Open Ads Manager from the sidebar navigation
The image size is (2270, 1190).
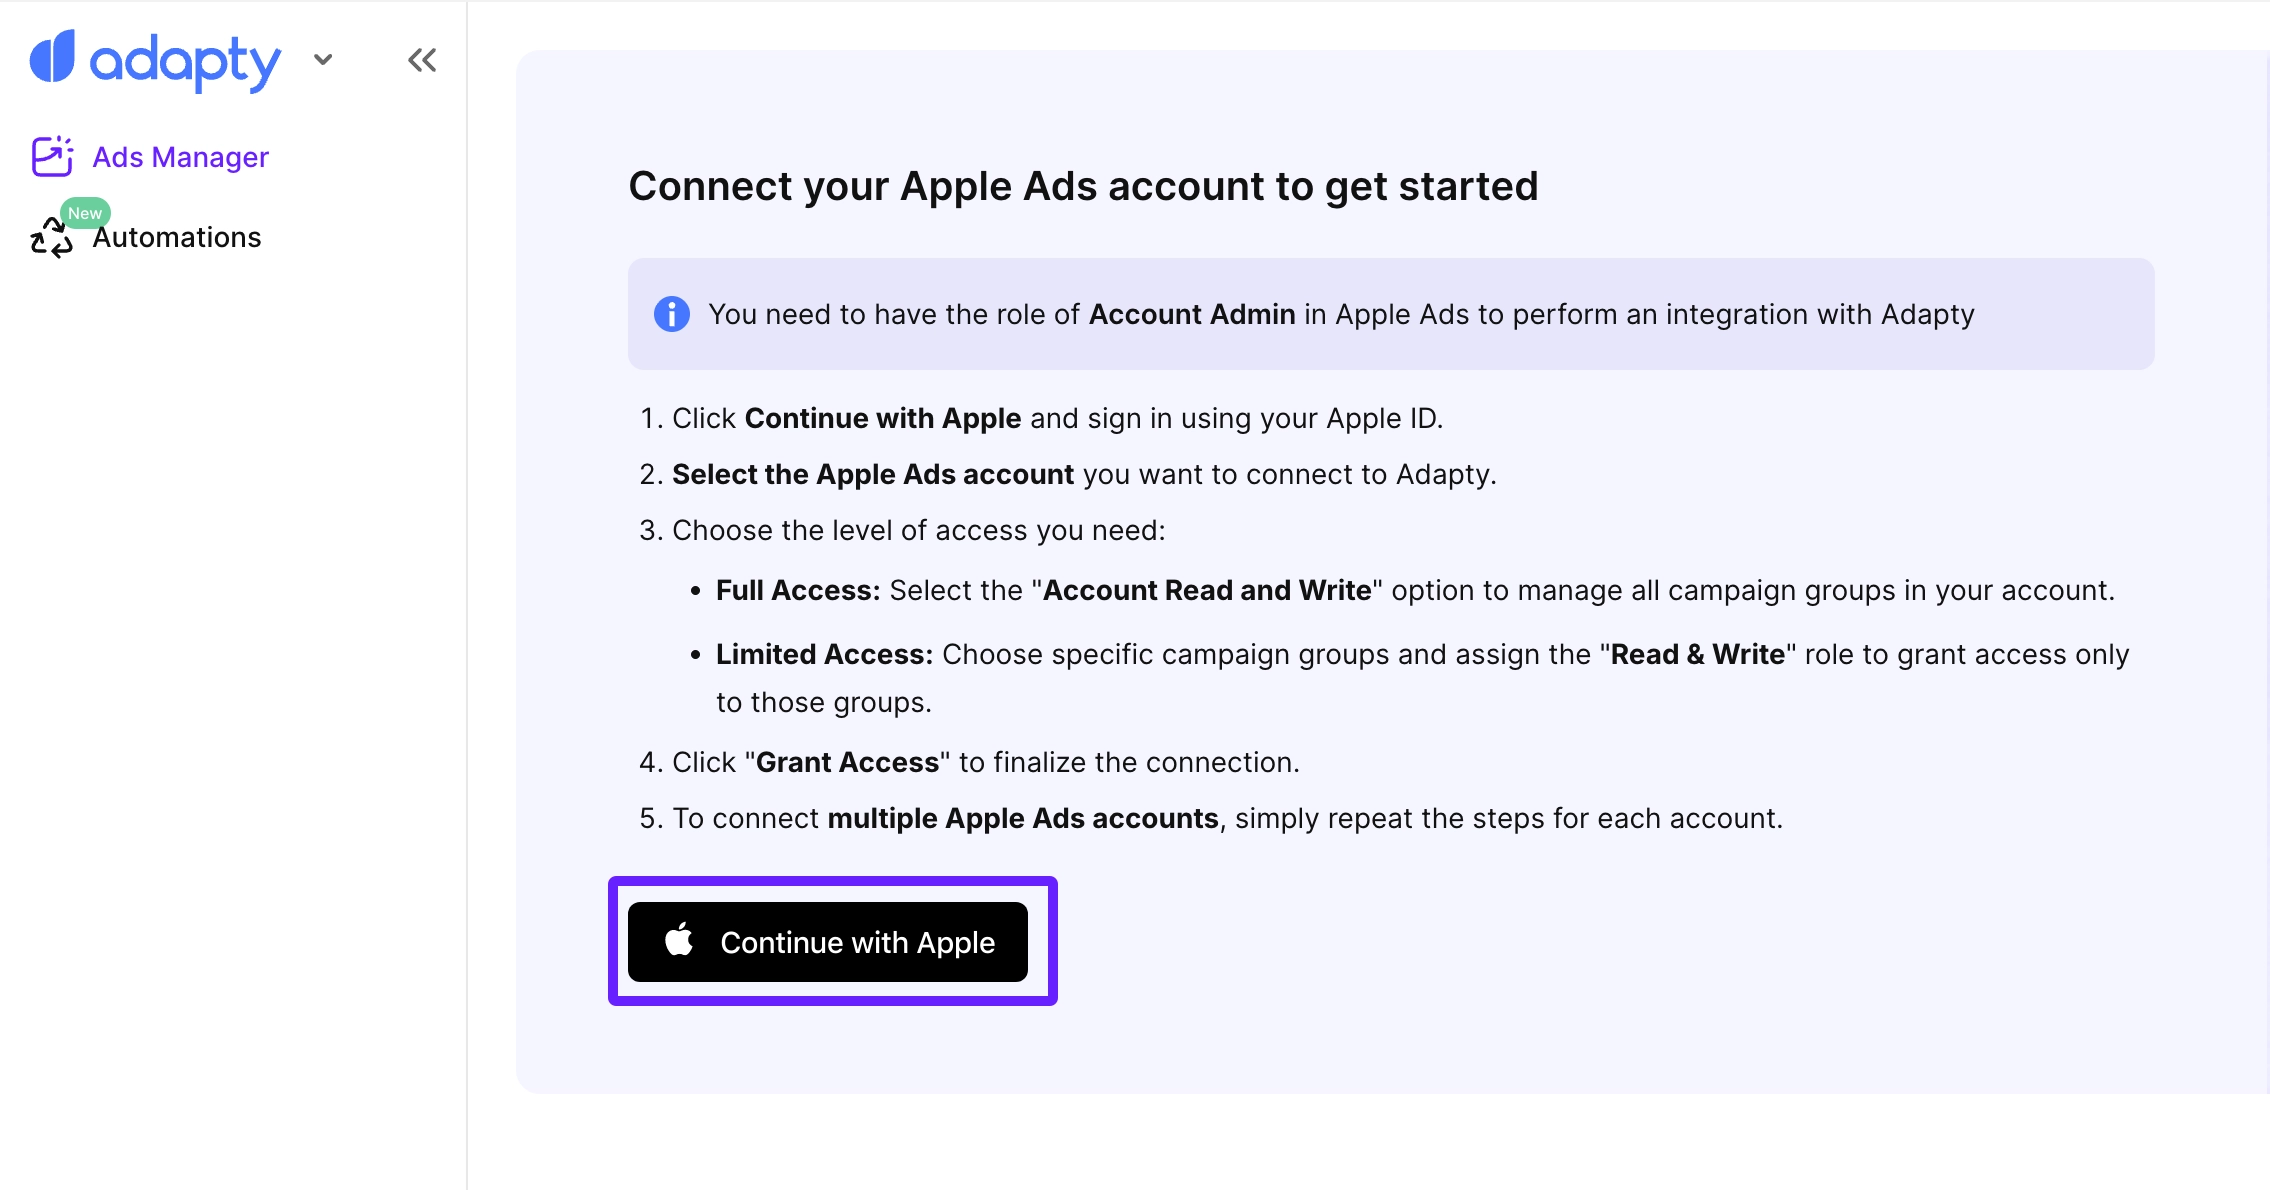pos(181,157)
